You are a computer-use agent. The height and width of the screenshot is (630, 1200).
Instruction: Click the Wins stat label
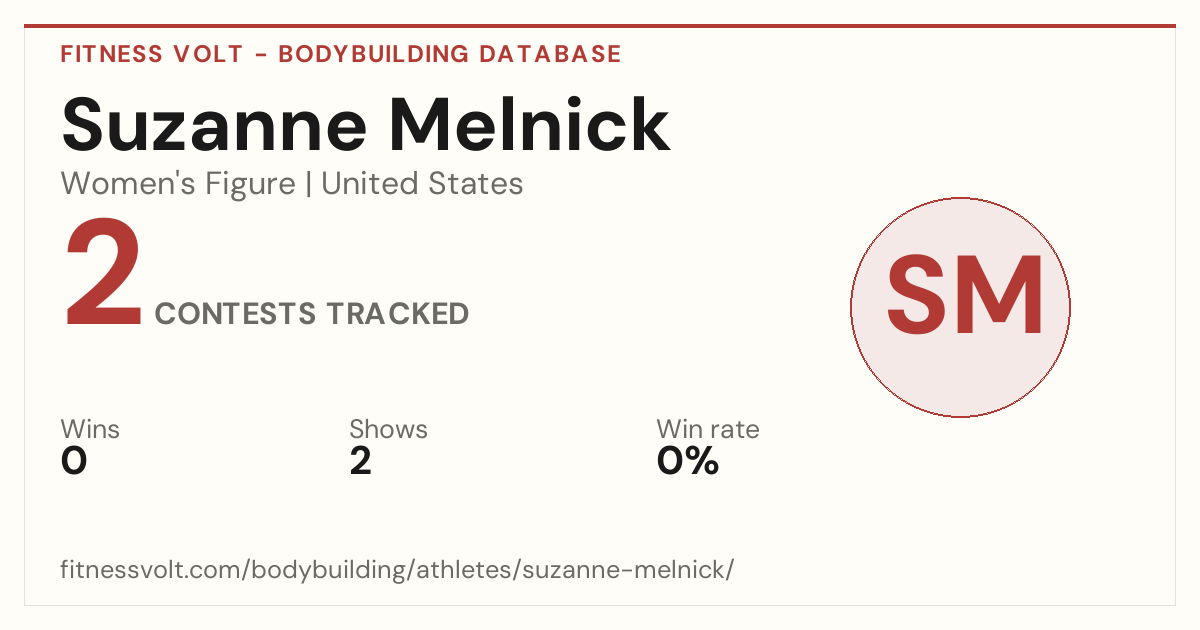click(x=90, y=429)
